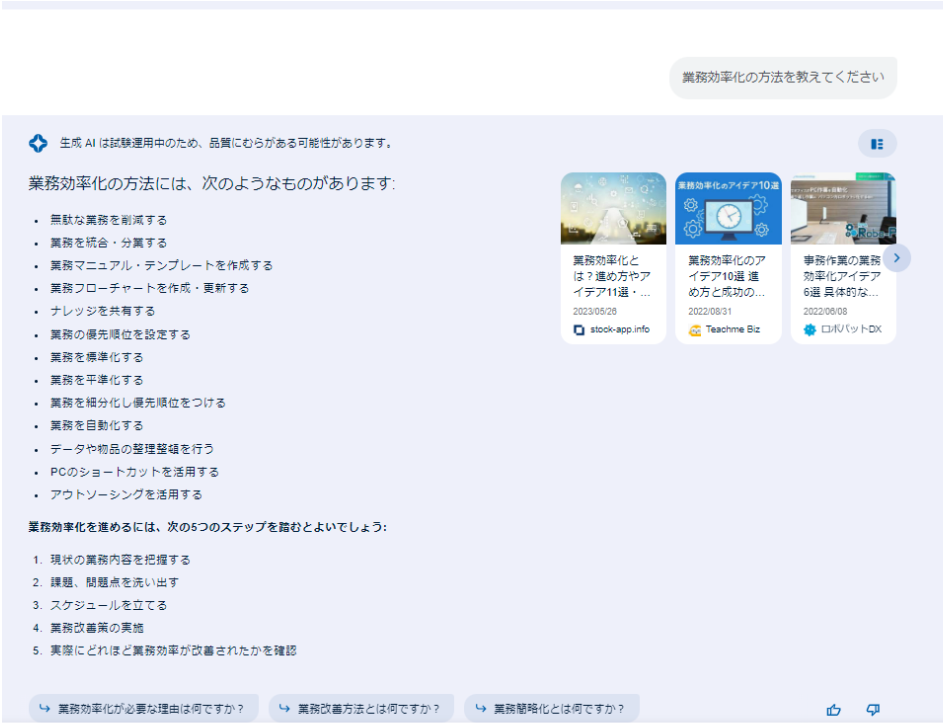Click arrow icon on 業務簡略化とは何ですか chip
The width and height of the screenshot is (943, 724).
pos(479,709)
